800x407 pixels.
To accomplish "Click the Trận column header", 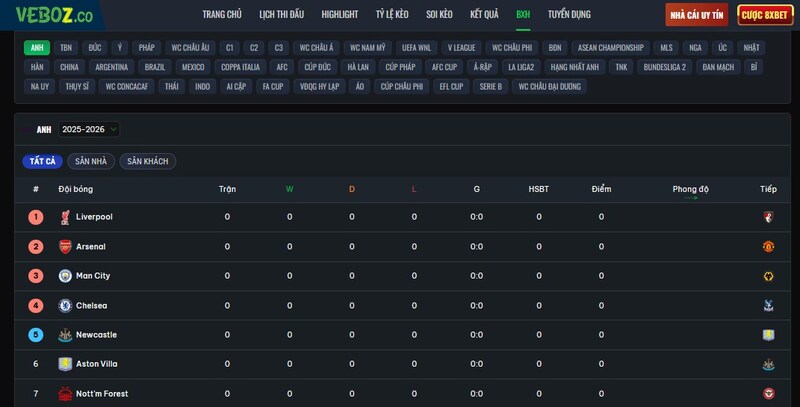I will pos(227,189).
